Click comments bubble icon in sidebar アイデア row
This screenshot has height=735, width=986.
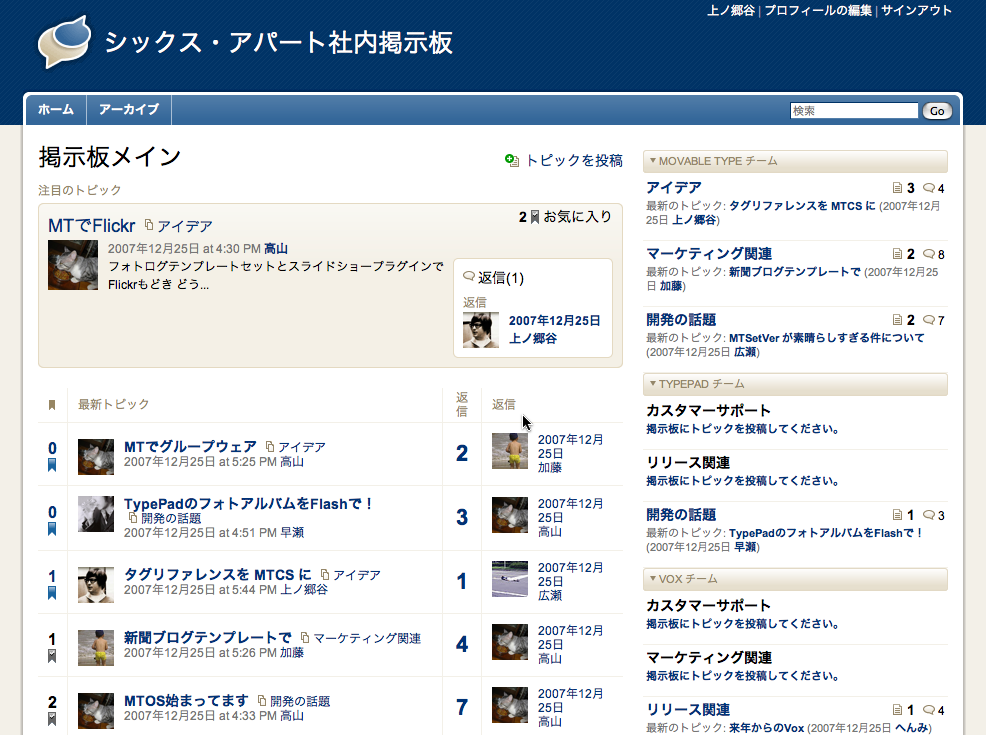928,188
